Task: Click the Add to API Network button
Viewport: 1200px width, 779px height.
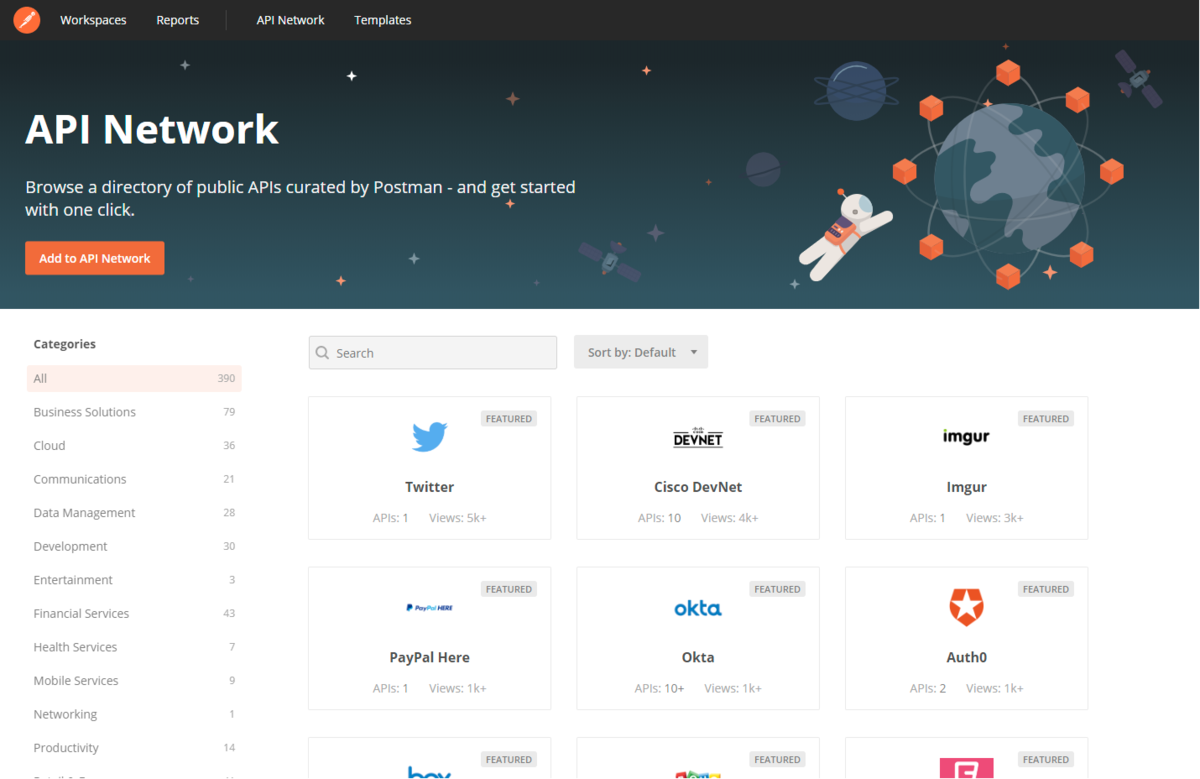Action: [x=95, y=258]
